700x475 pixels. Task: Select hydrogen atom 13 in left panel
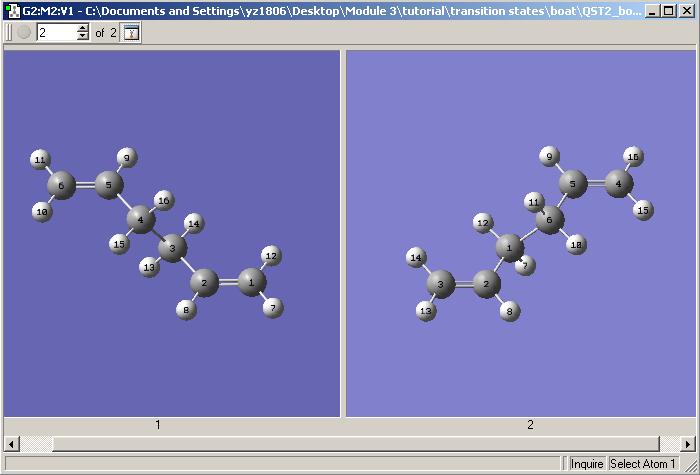pos(149,267)
